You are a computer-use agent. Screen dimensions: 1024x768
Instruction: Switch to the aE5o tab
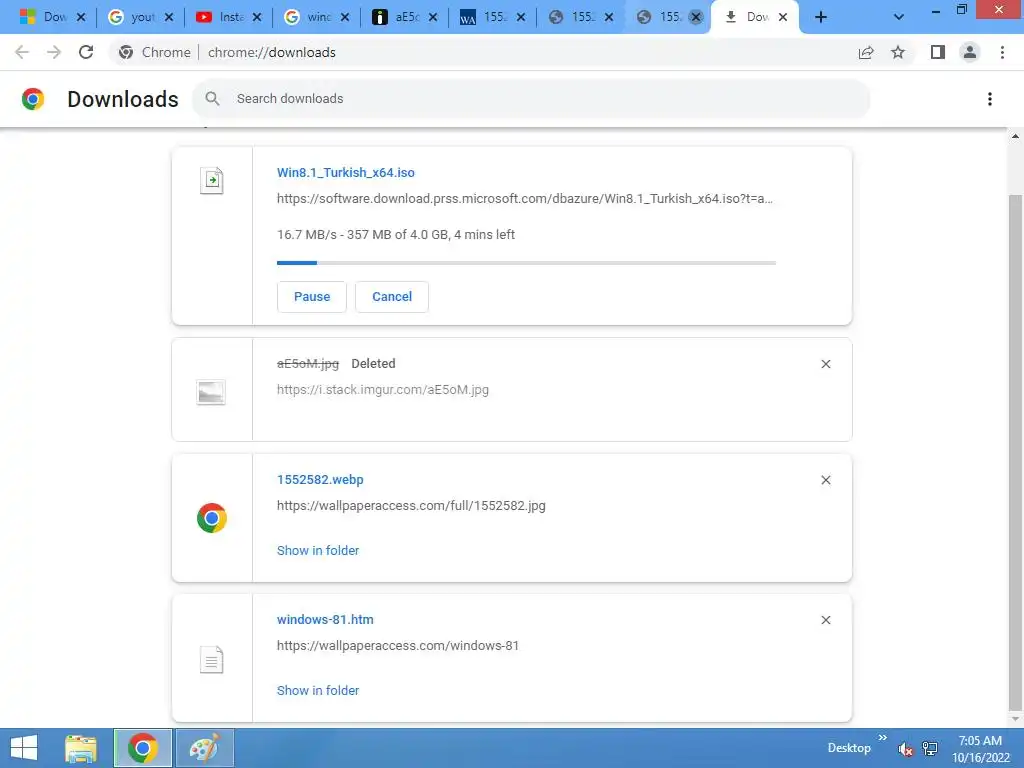click(406, 17)
